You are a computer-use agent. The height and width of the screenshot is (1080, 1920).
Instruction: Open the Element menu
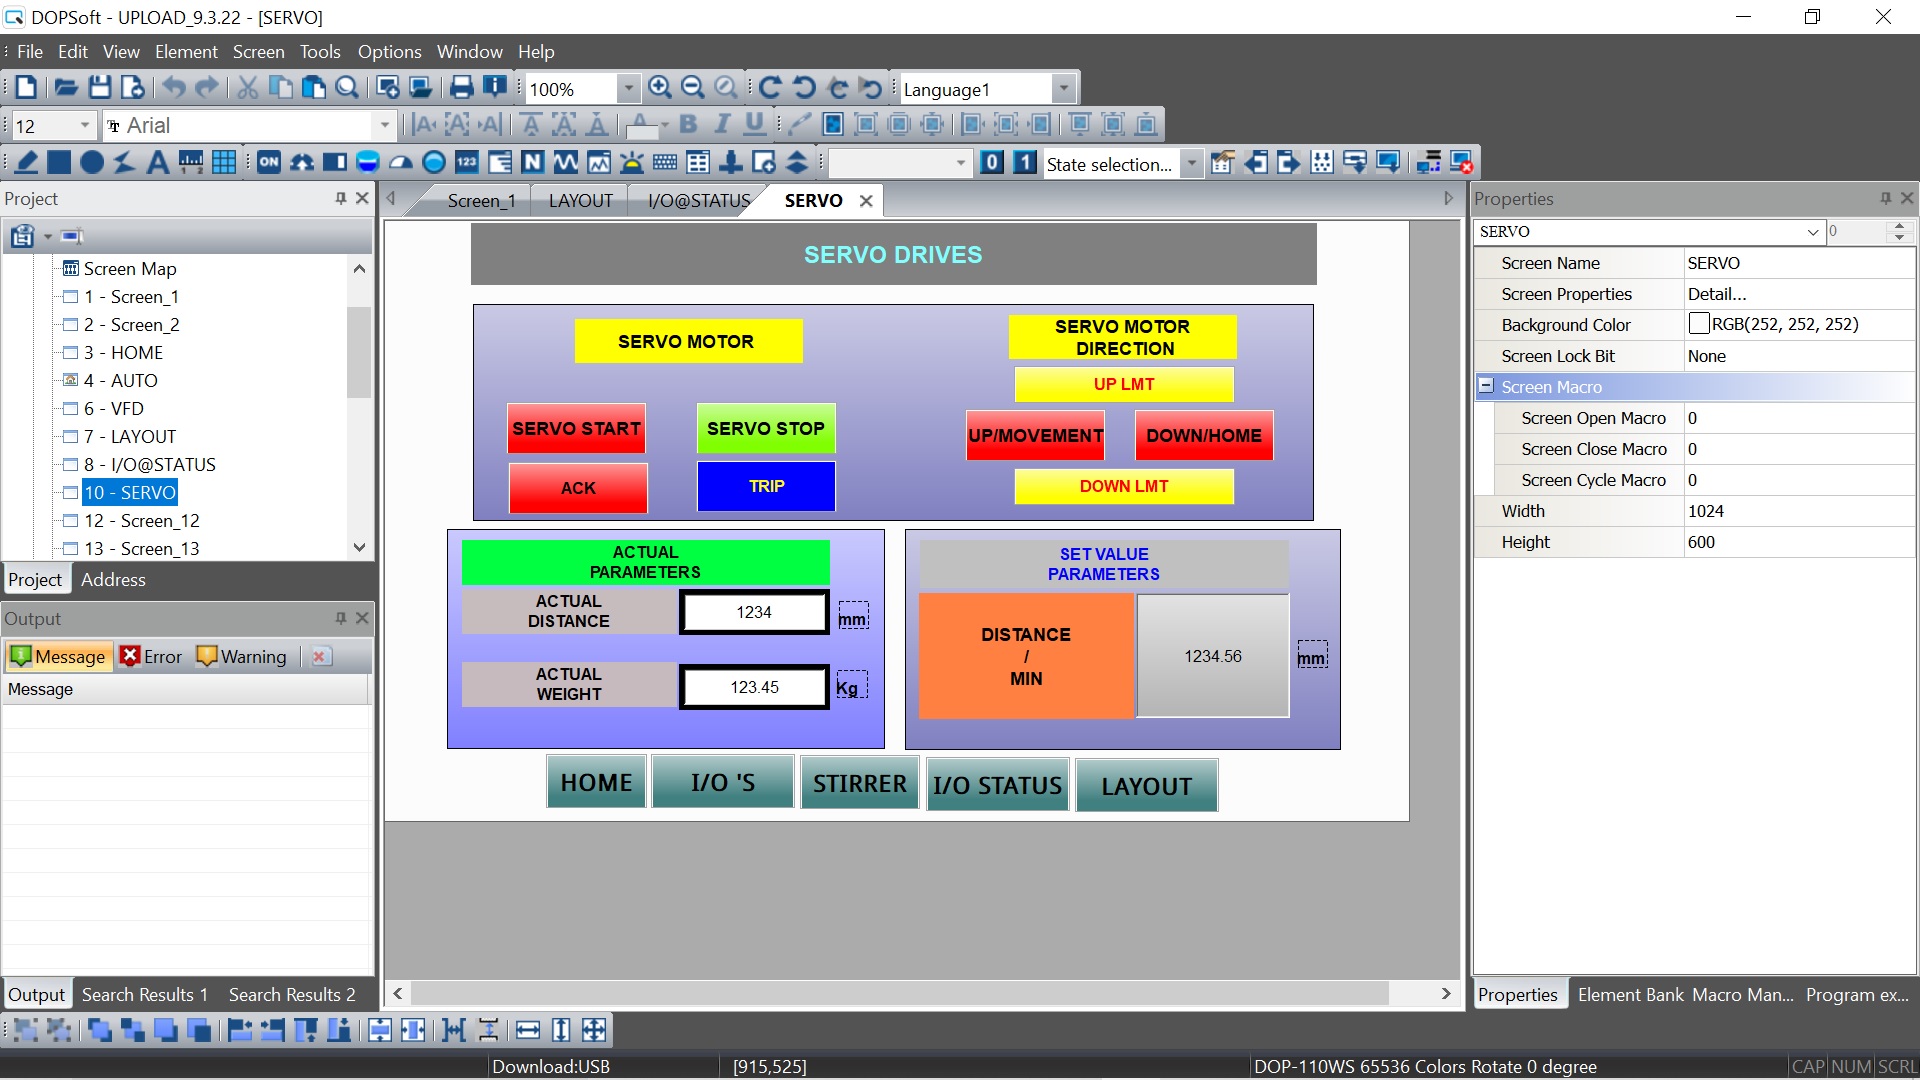(x=186, y=51)
